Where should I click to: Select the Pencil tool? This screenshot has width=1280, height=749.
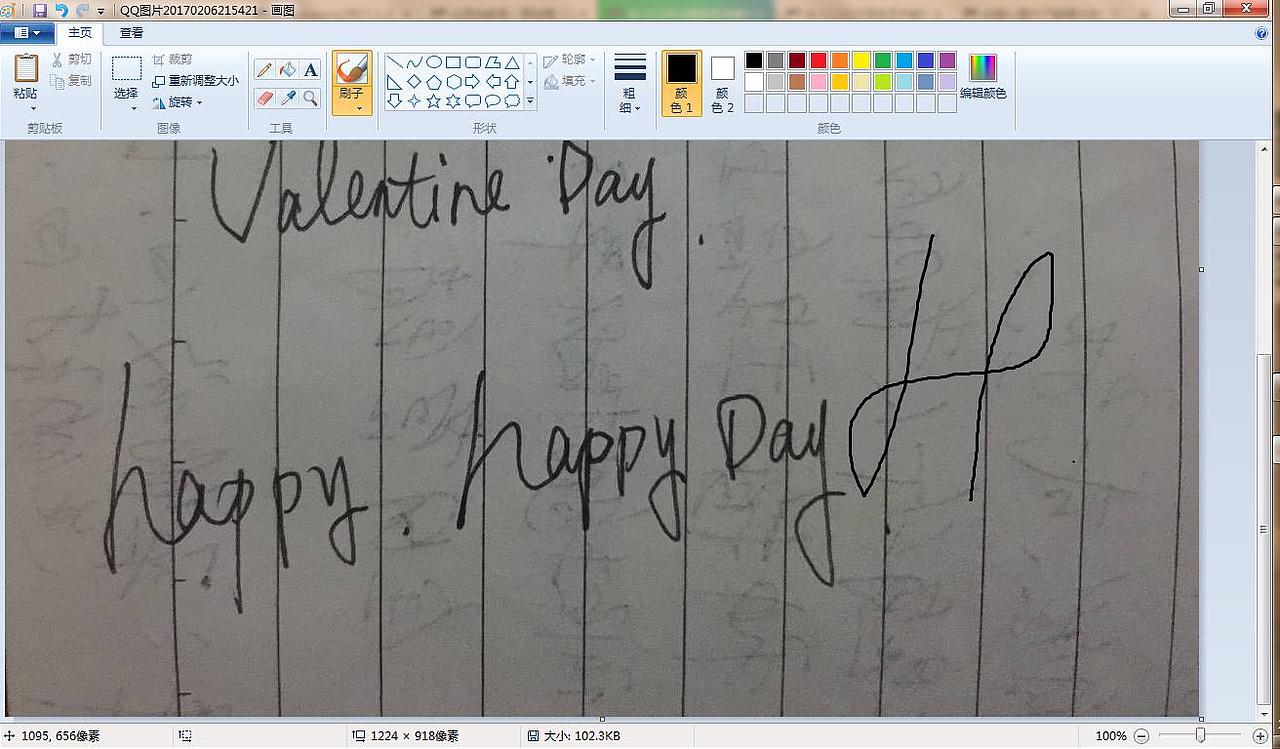[264, 71]
